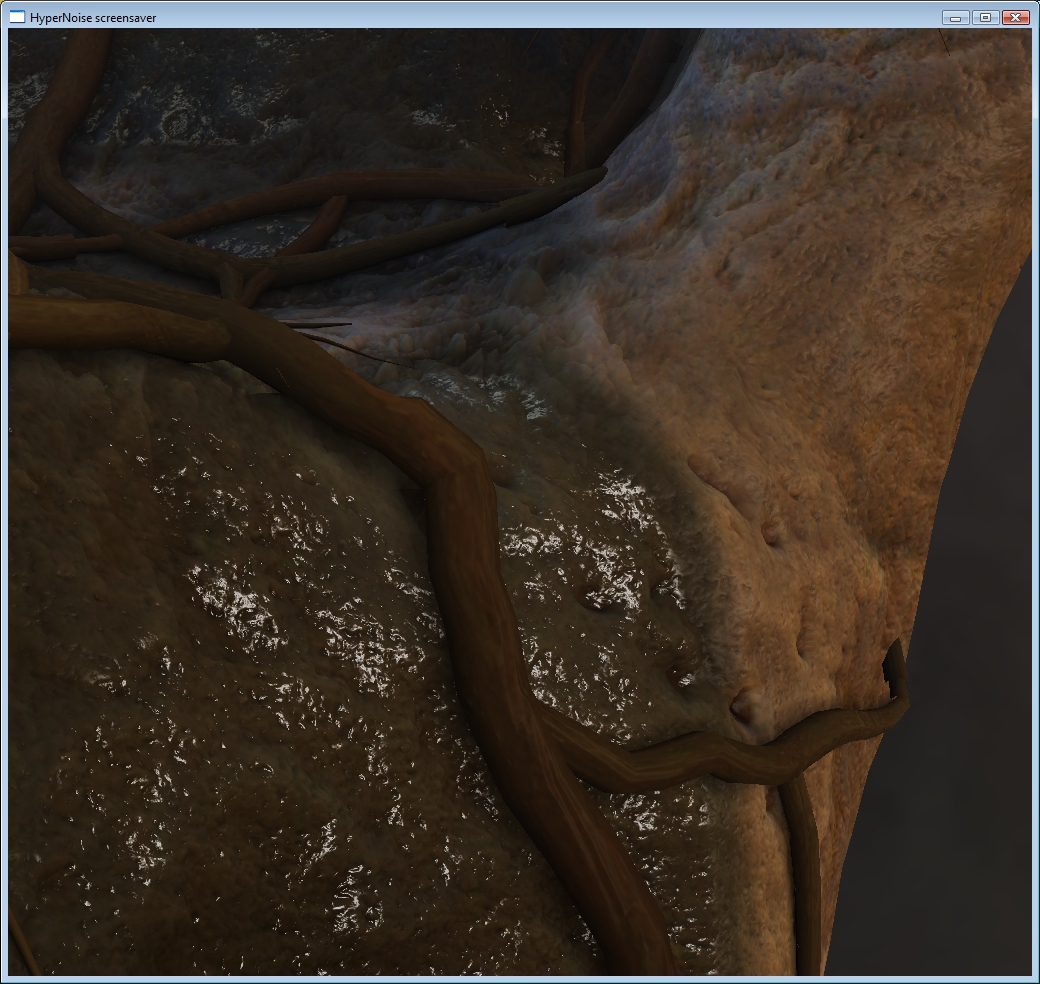This screenshot has height=984, width=1040.
Task: Maximize the HyperNoise screensaver window
Action: 985,17
